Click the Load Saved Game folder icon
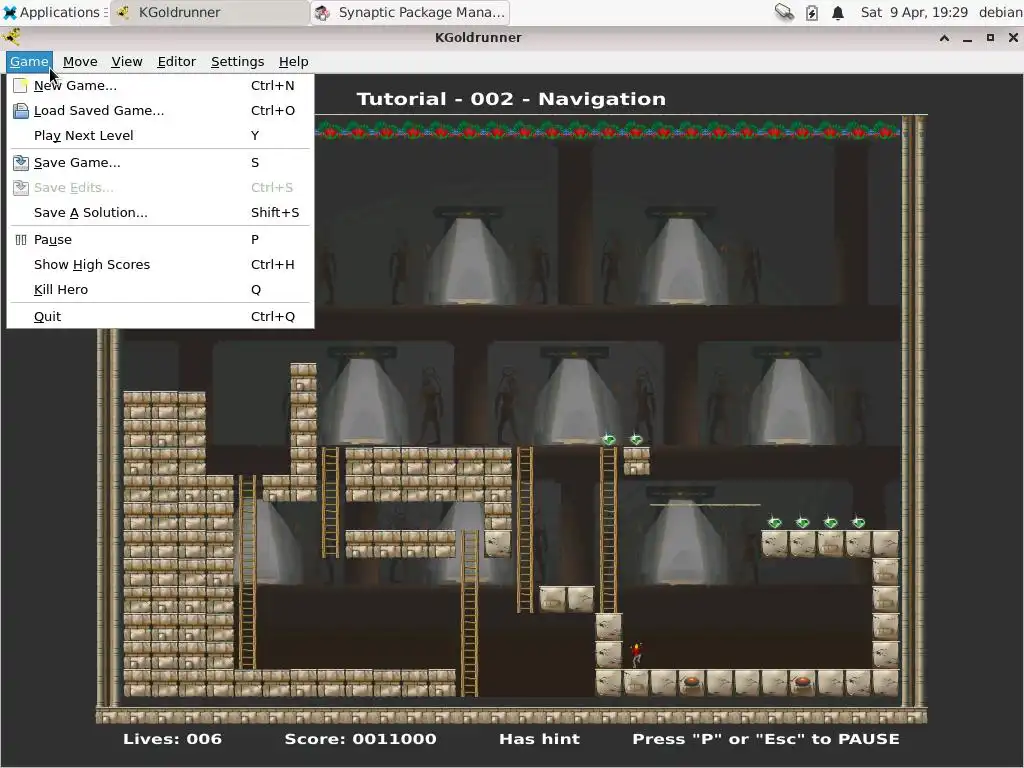 (21, 110)
